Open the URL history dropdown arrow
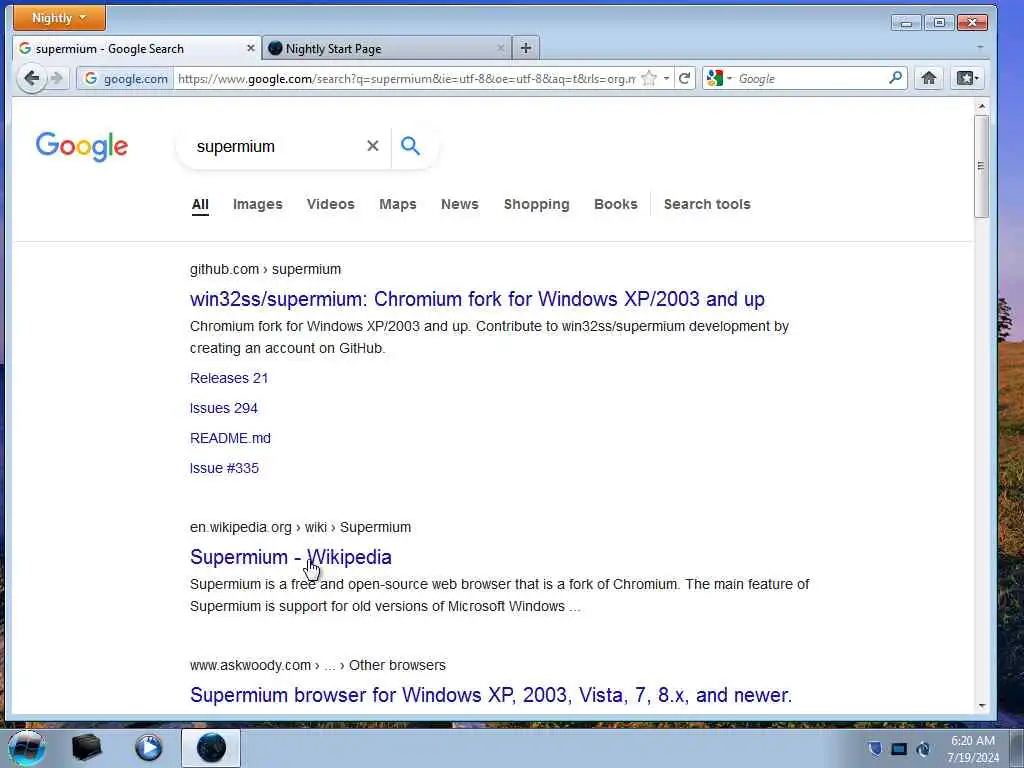1024x768 pixels. click(x=666, y=78)
